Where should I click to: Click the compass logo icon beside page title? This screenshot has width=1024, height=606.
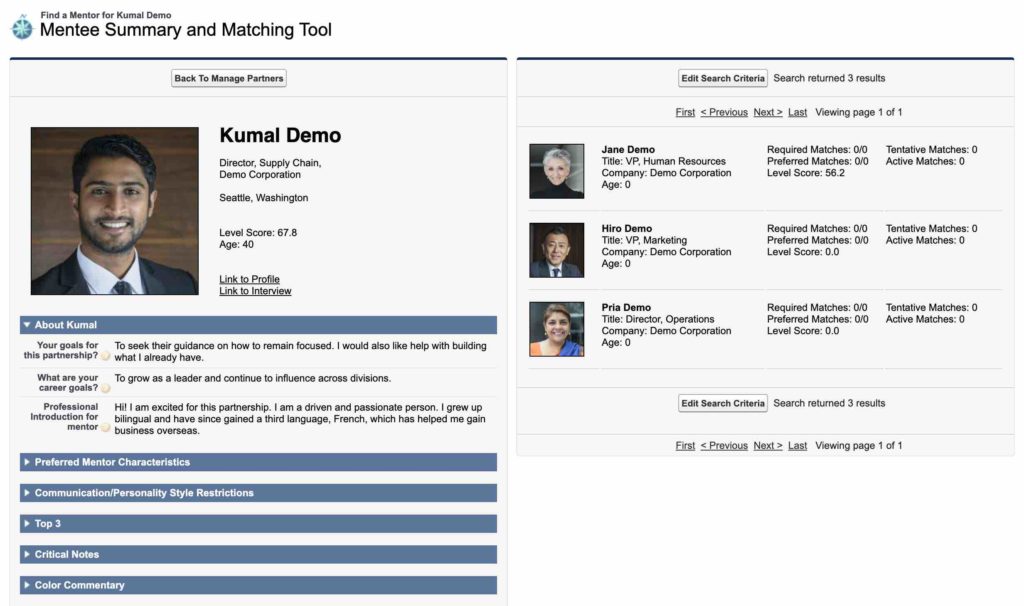pos(22,26)
